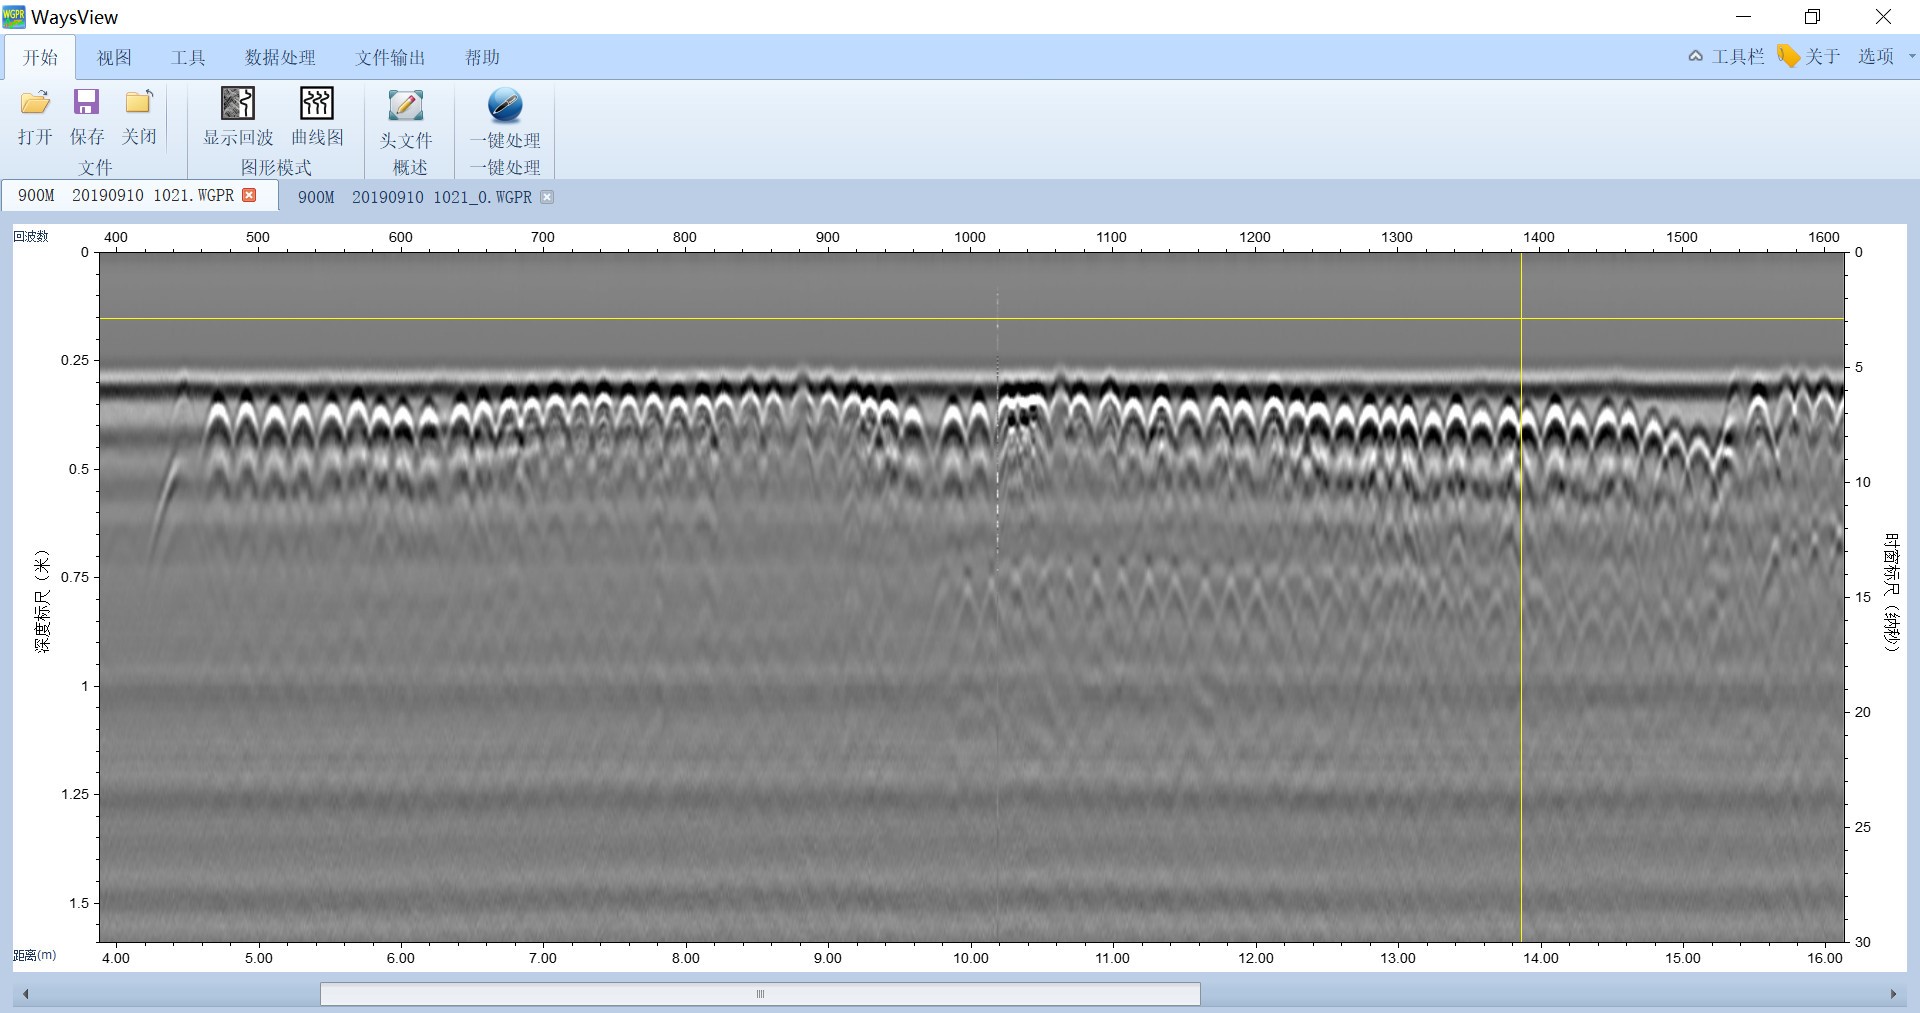Close the 900M 20190910 1021.WGPR tab

click(x=249, y=195)
